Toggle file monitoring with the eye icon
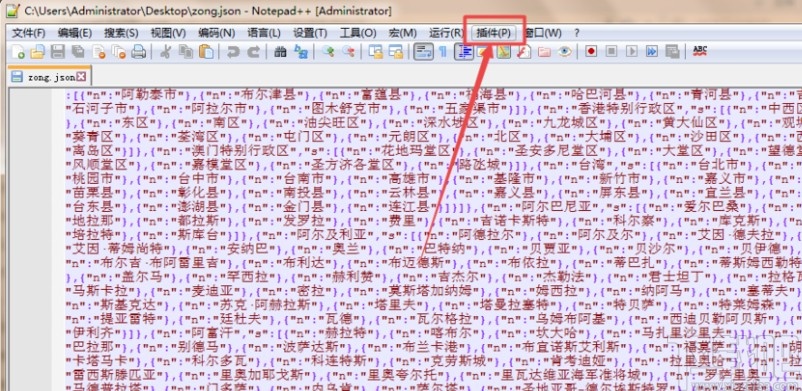This screenshot has height=391, width=802. pyautogui.click(x=565, y=52)
